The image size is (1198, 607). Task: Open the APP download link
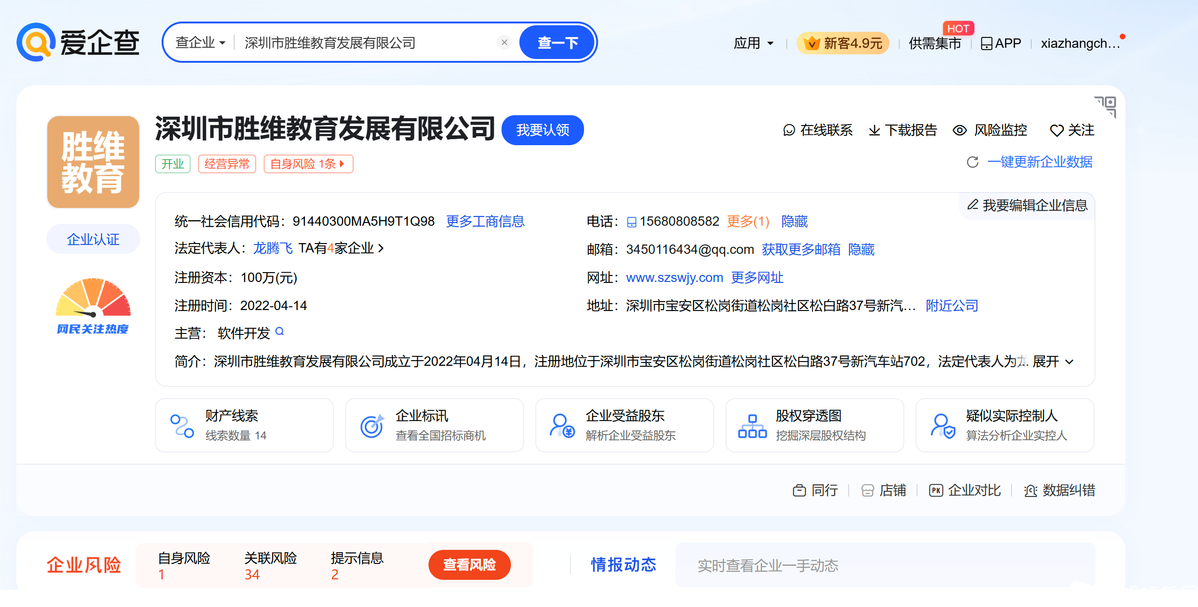click(x=1001, y=44)
